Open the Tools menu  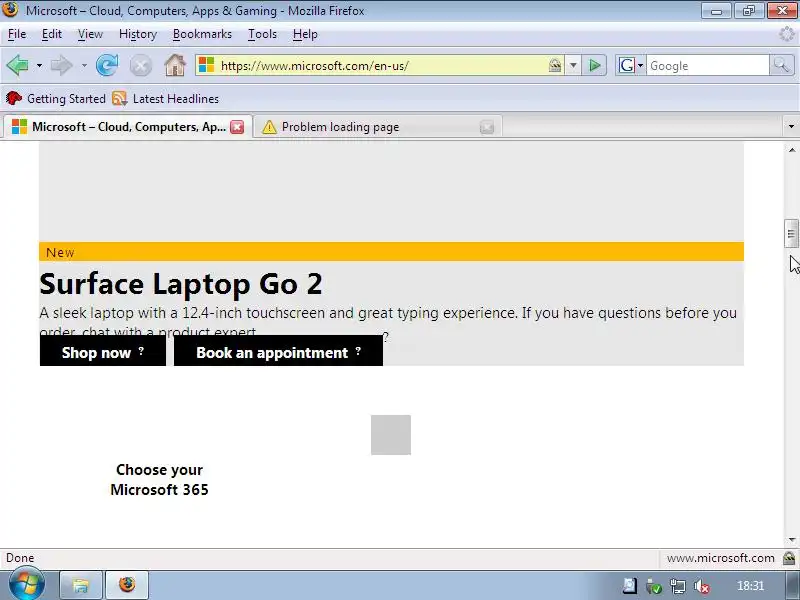[x=262, y=34]
